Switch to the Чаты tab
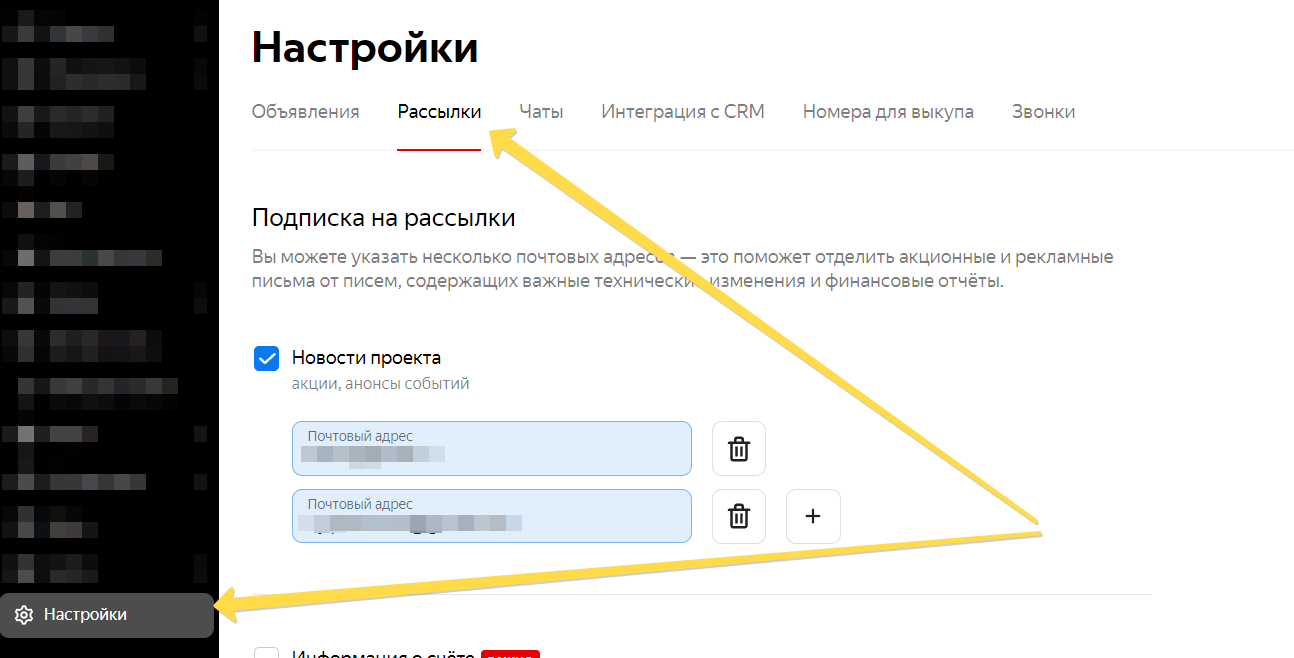The image size is (1294, 658). point(541,112)
